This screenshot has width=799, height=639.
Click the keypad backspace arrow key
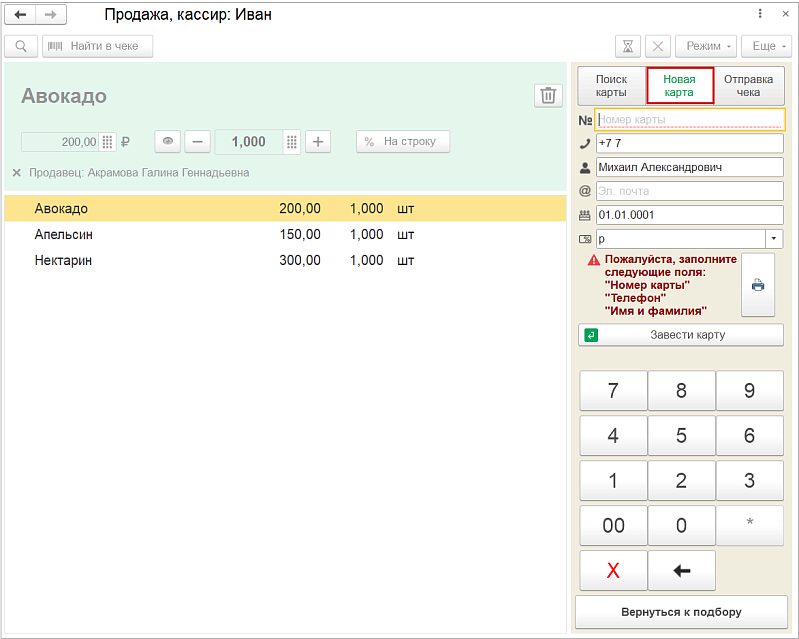pyautogui.click(x=681, y=570)
